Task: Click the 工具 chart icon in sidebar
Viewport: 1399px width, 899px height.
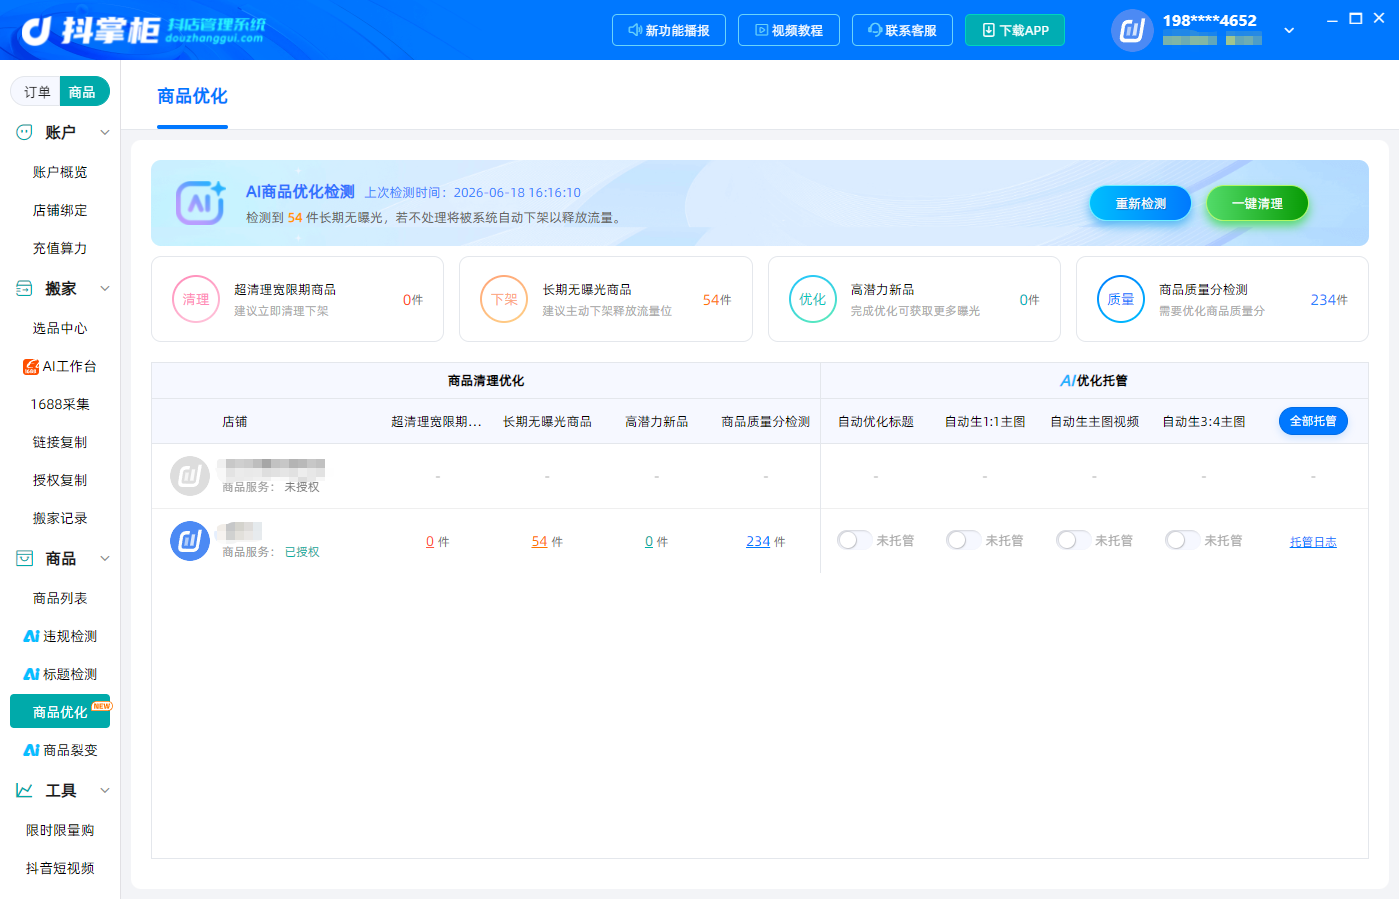Action: tap(25, 790)
